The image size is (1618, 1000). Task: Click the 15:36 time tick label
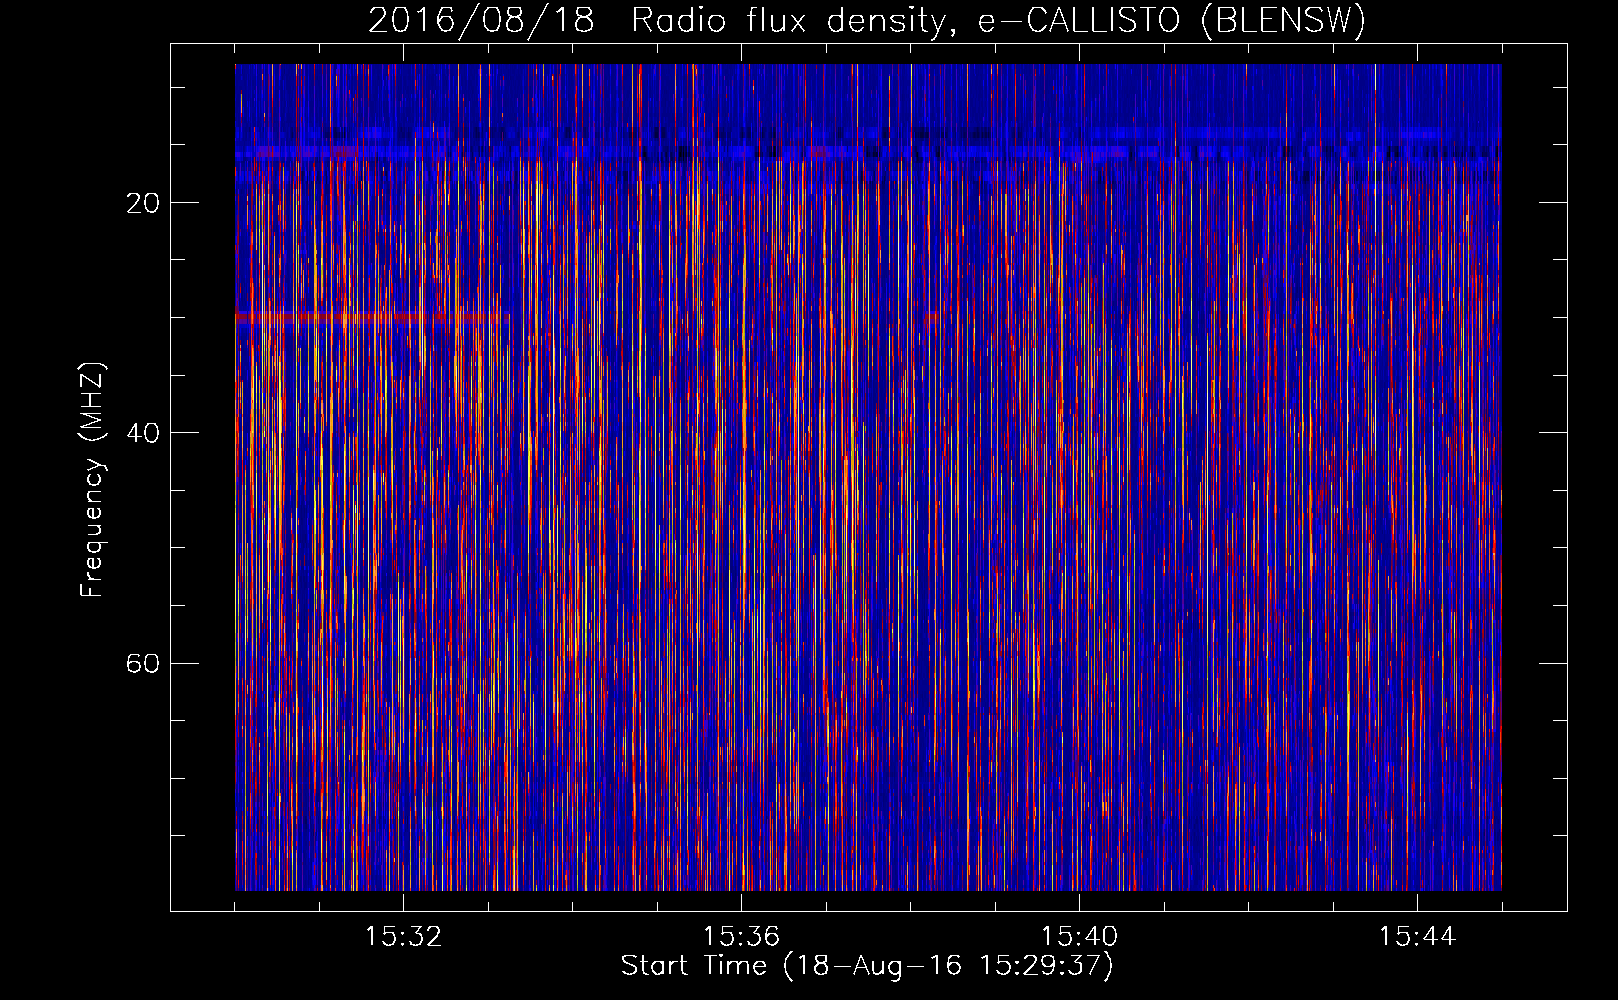[x=741, y=937]
